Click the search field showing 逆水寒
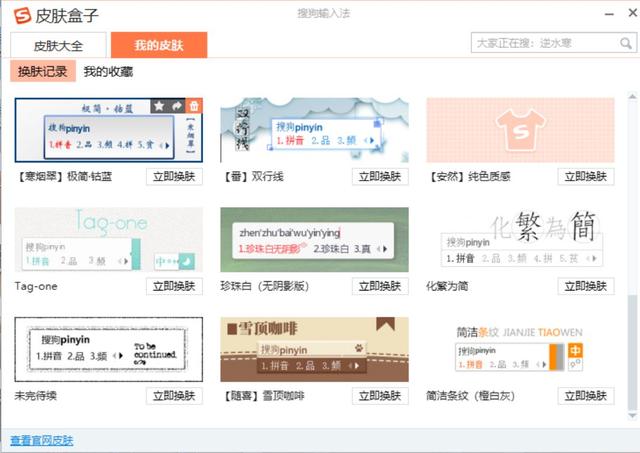 pyautogui.click(x=553, y=43)
